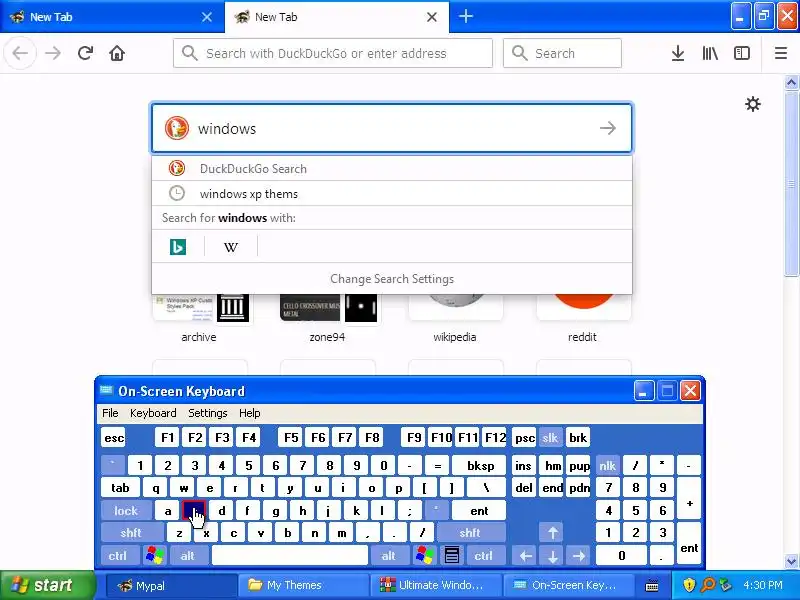The width and height of the screenshot is (800, 600).
Task: Click the on-screen space bar
Action: [290, 556]
